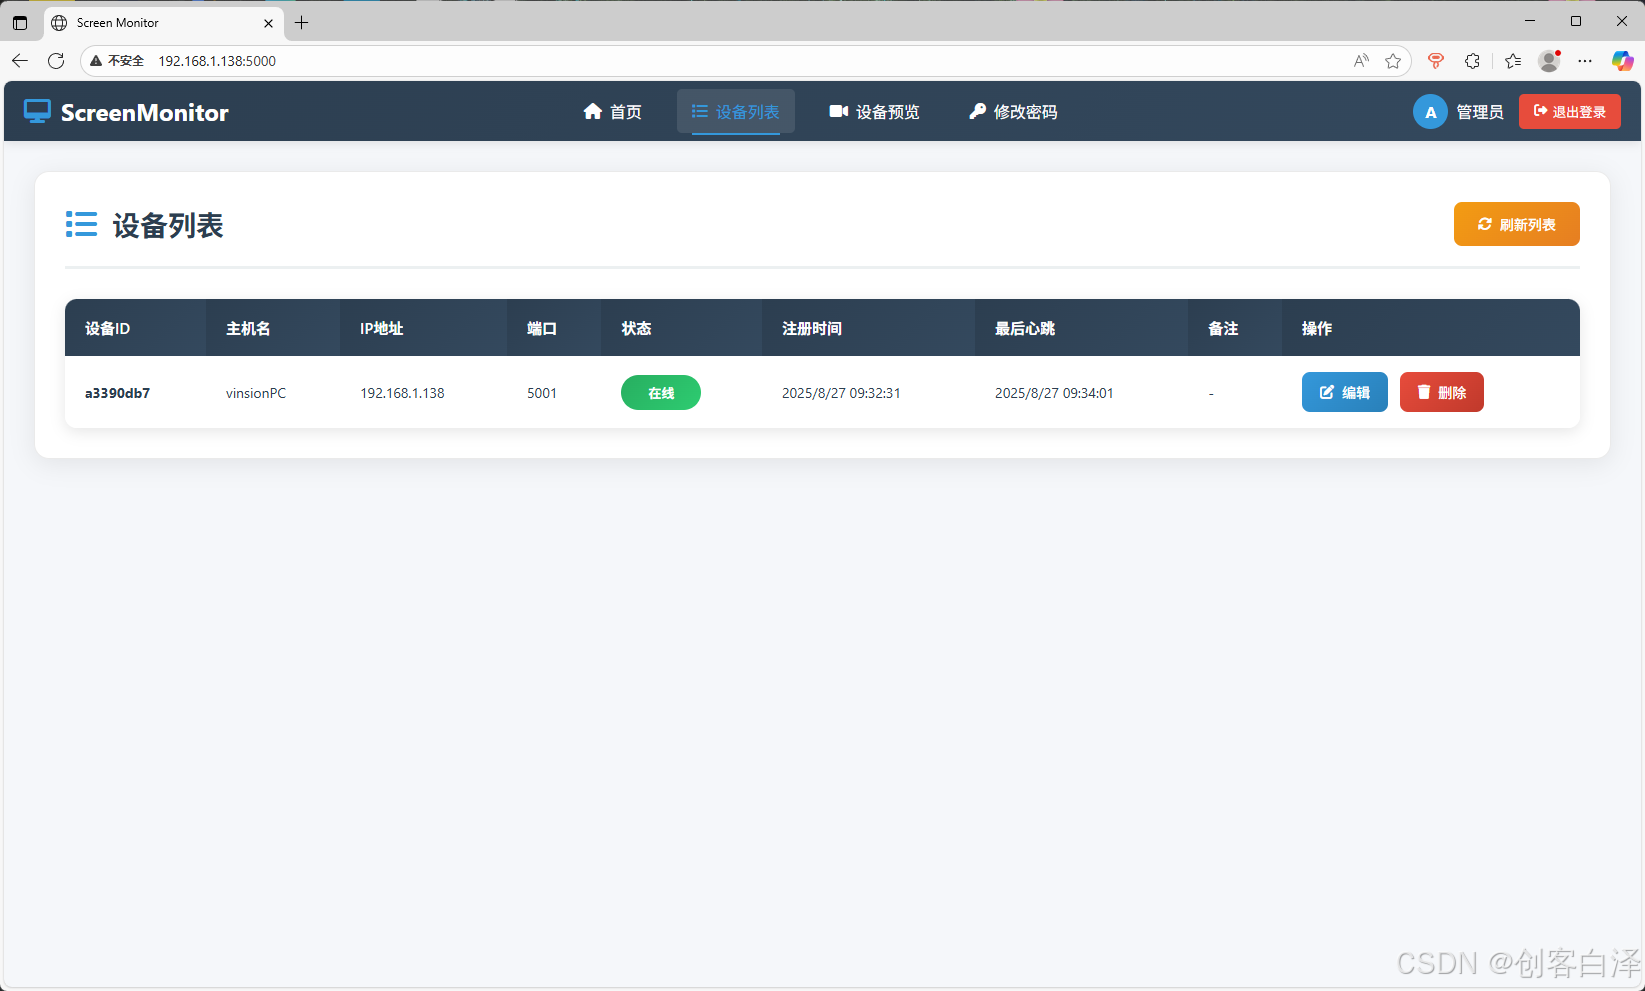Click the 管理员 username label
1645x991 pixels.
coord(1480,112)
